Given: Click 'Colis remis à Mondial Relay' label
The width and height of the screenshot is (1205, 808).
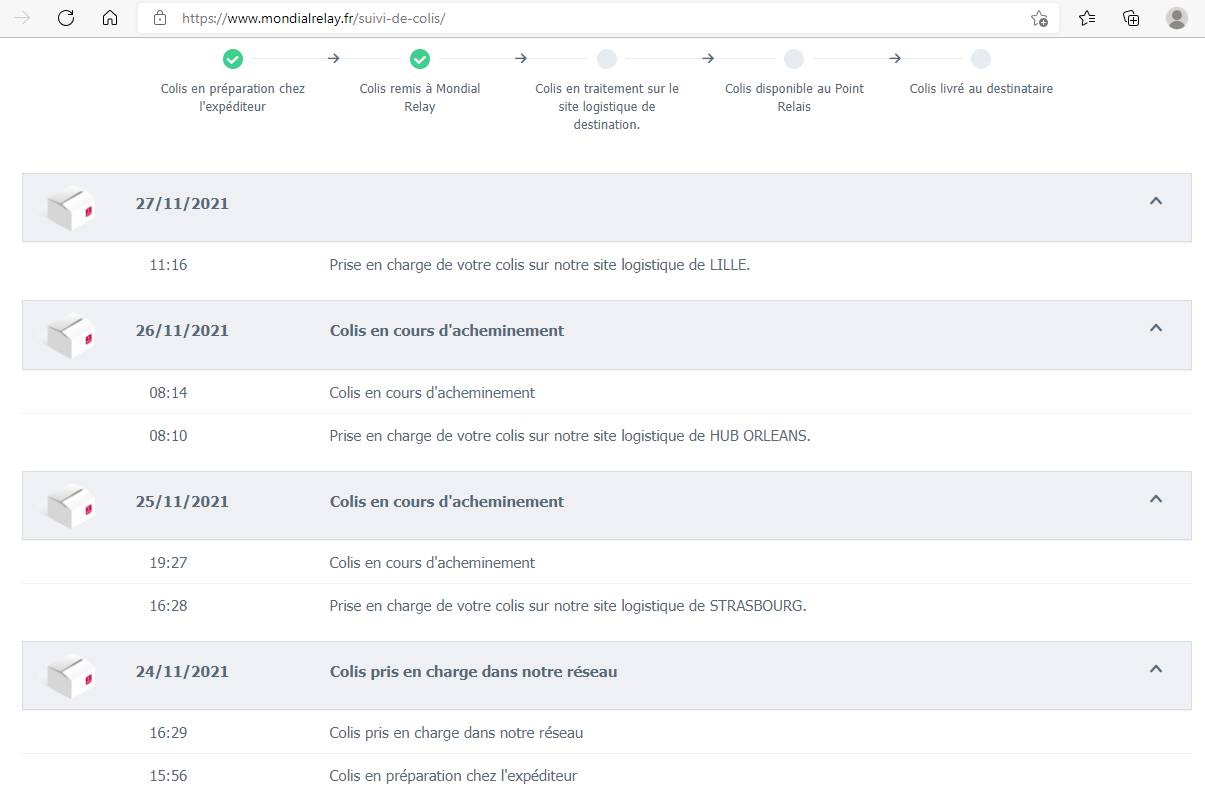Looking at the screenshot, I should point(420,98).
